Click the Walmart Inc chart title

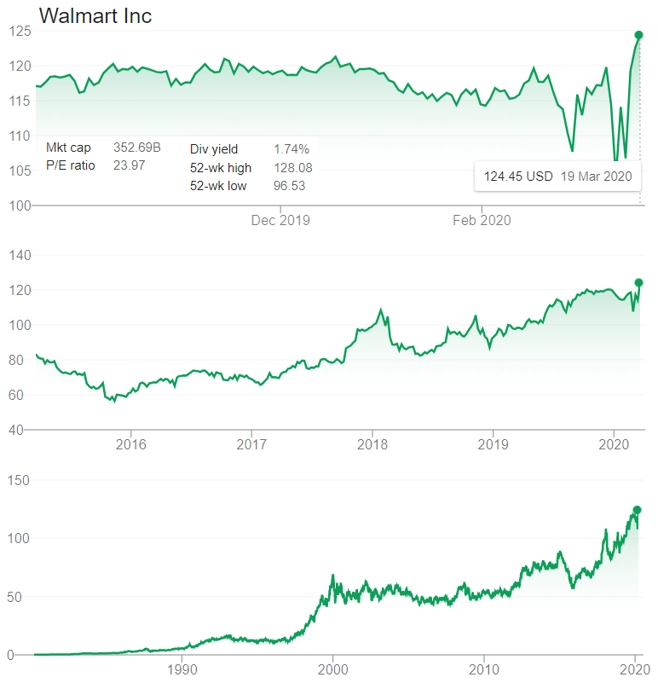pyautogui.click(x=95, y=16)
